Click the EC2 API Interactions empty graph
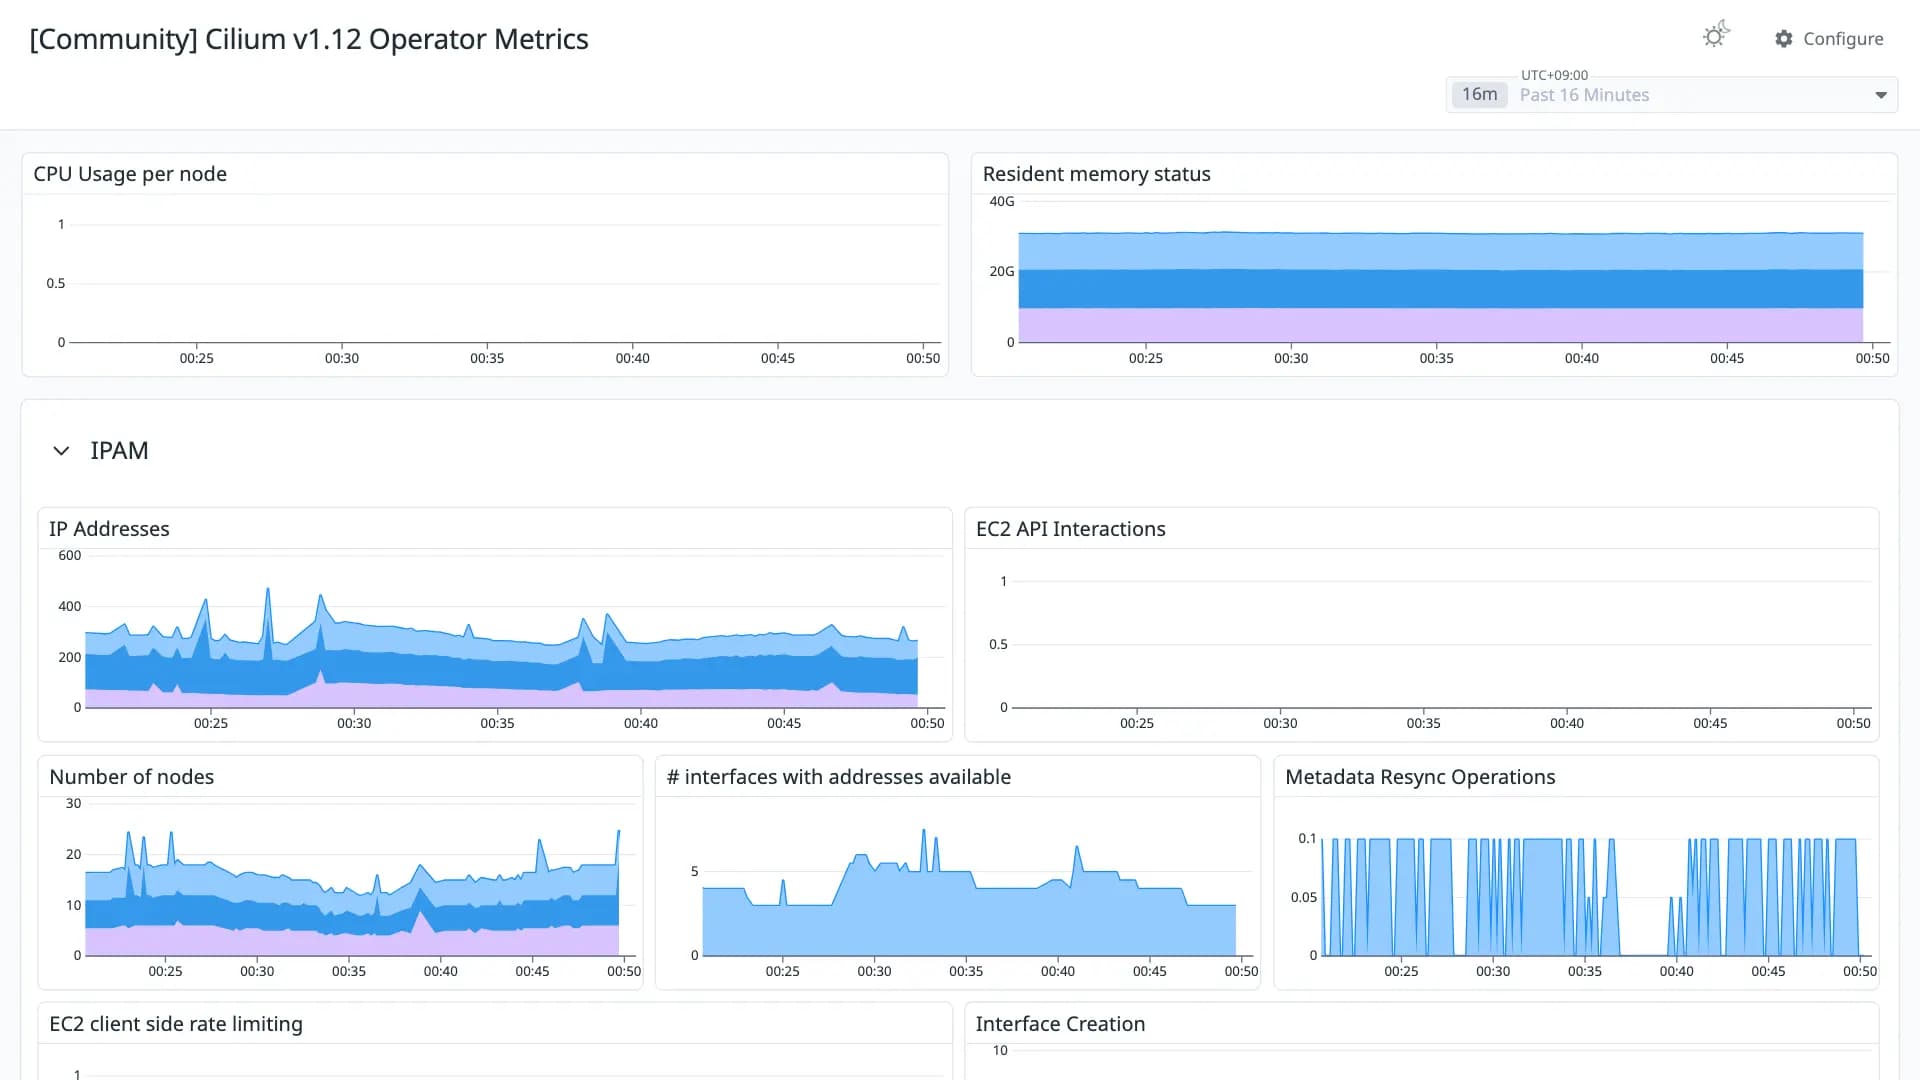Viewport: 1920px width, 1080px height. (x=1441, y=640)
